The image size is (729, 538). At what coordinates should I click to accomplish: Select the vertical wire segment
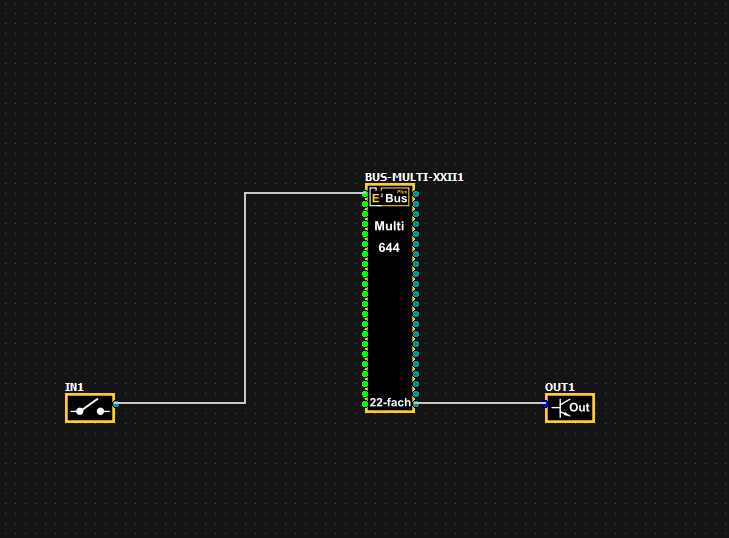pyautogui.click(x=245, y=300)
